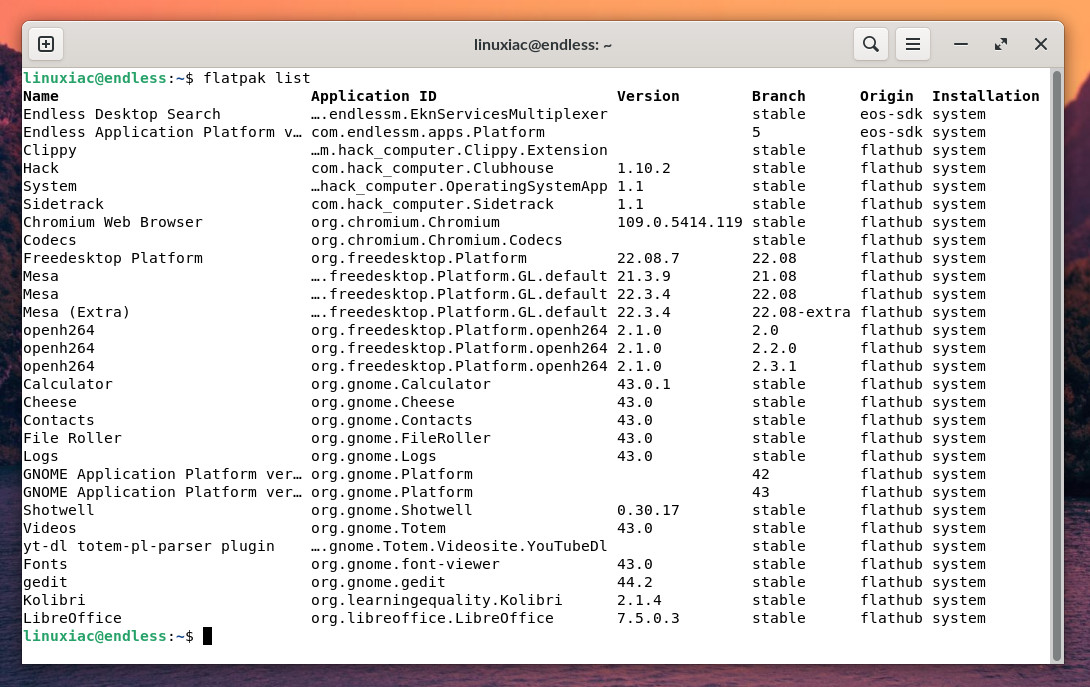Click the 'Origin' column header
1090x687 pixels.
click(x=886, y=96)
